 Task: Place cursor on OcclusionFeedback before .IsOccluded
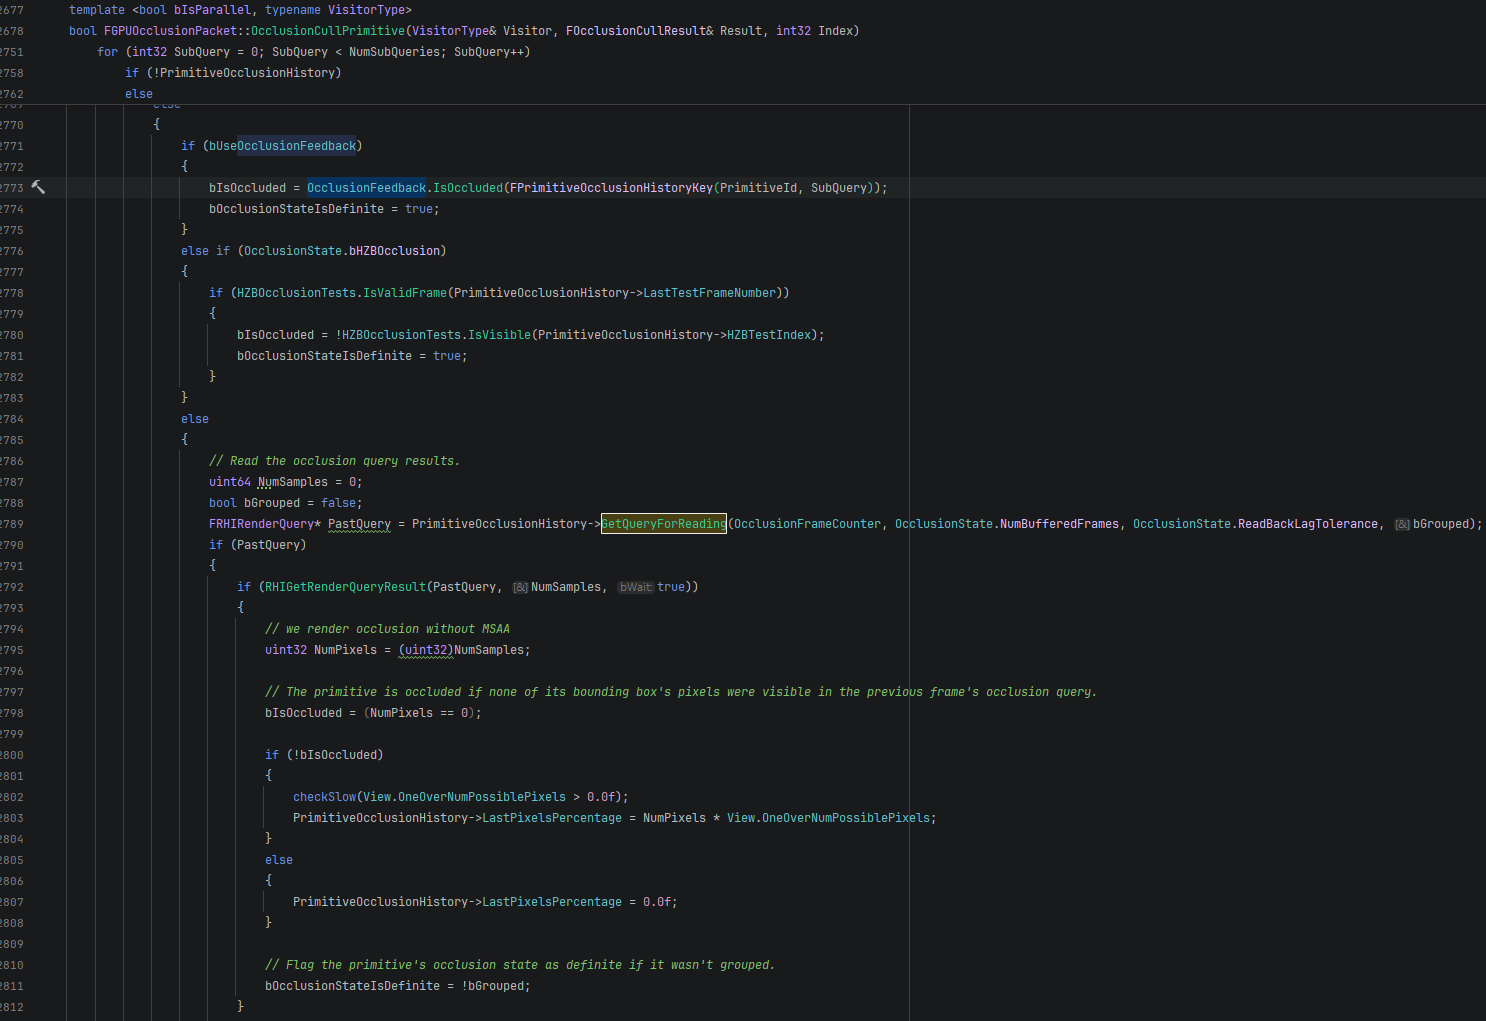[366, 188]
